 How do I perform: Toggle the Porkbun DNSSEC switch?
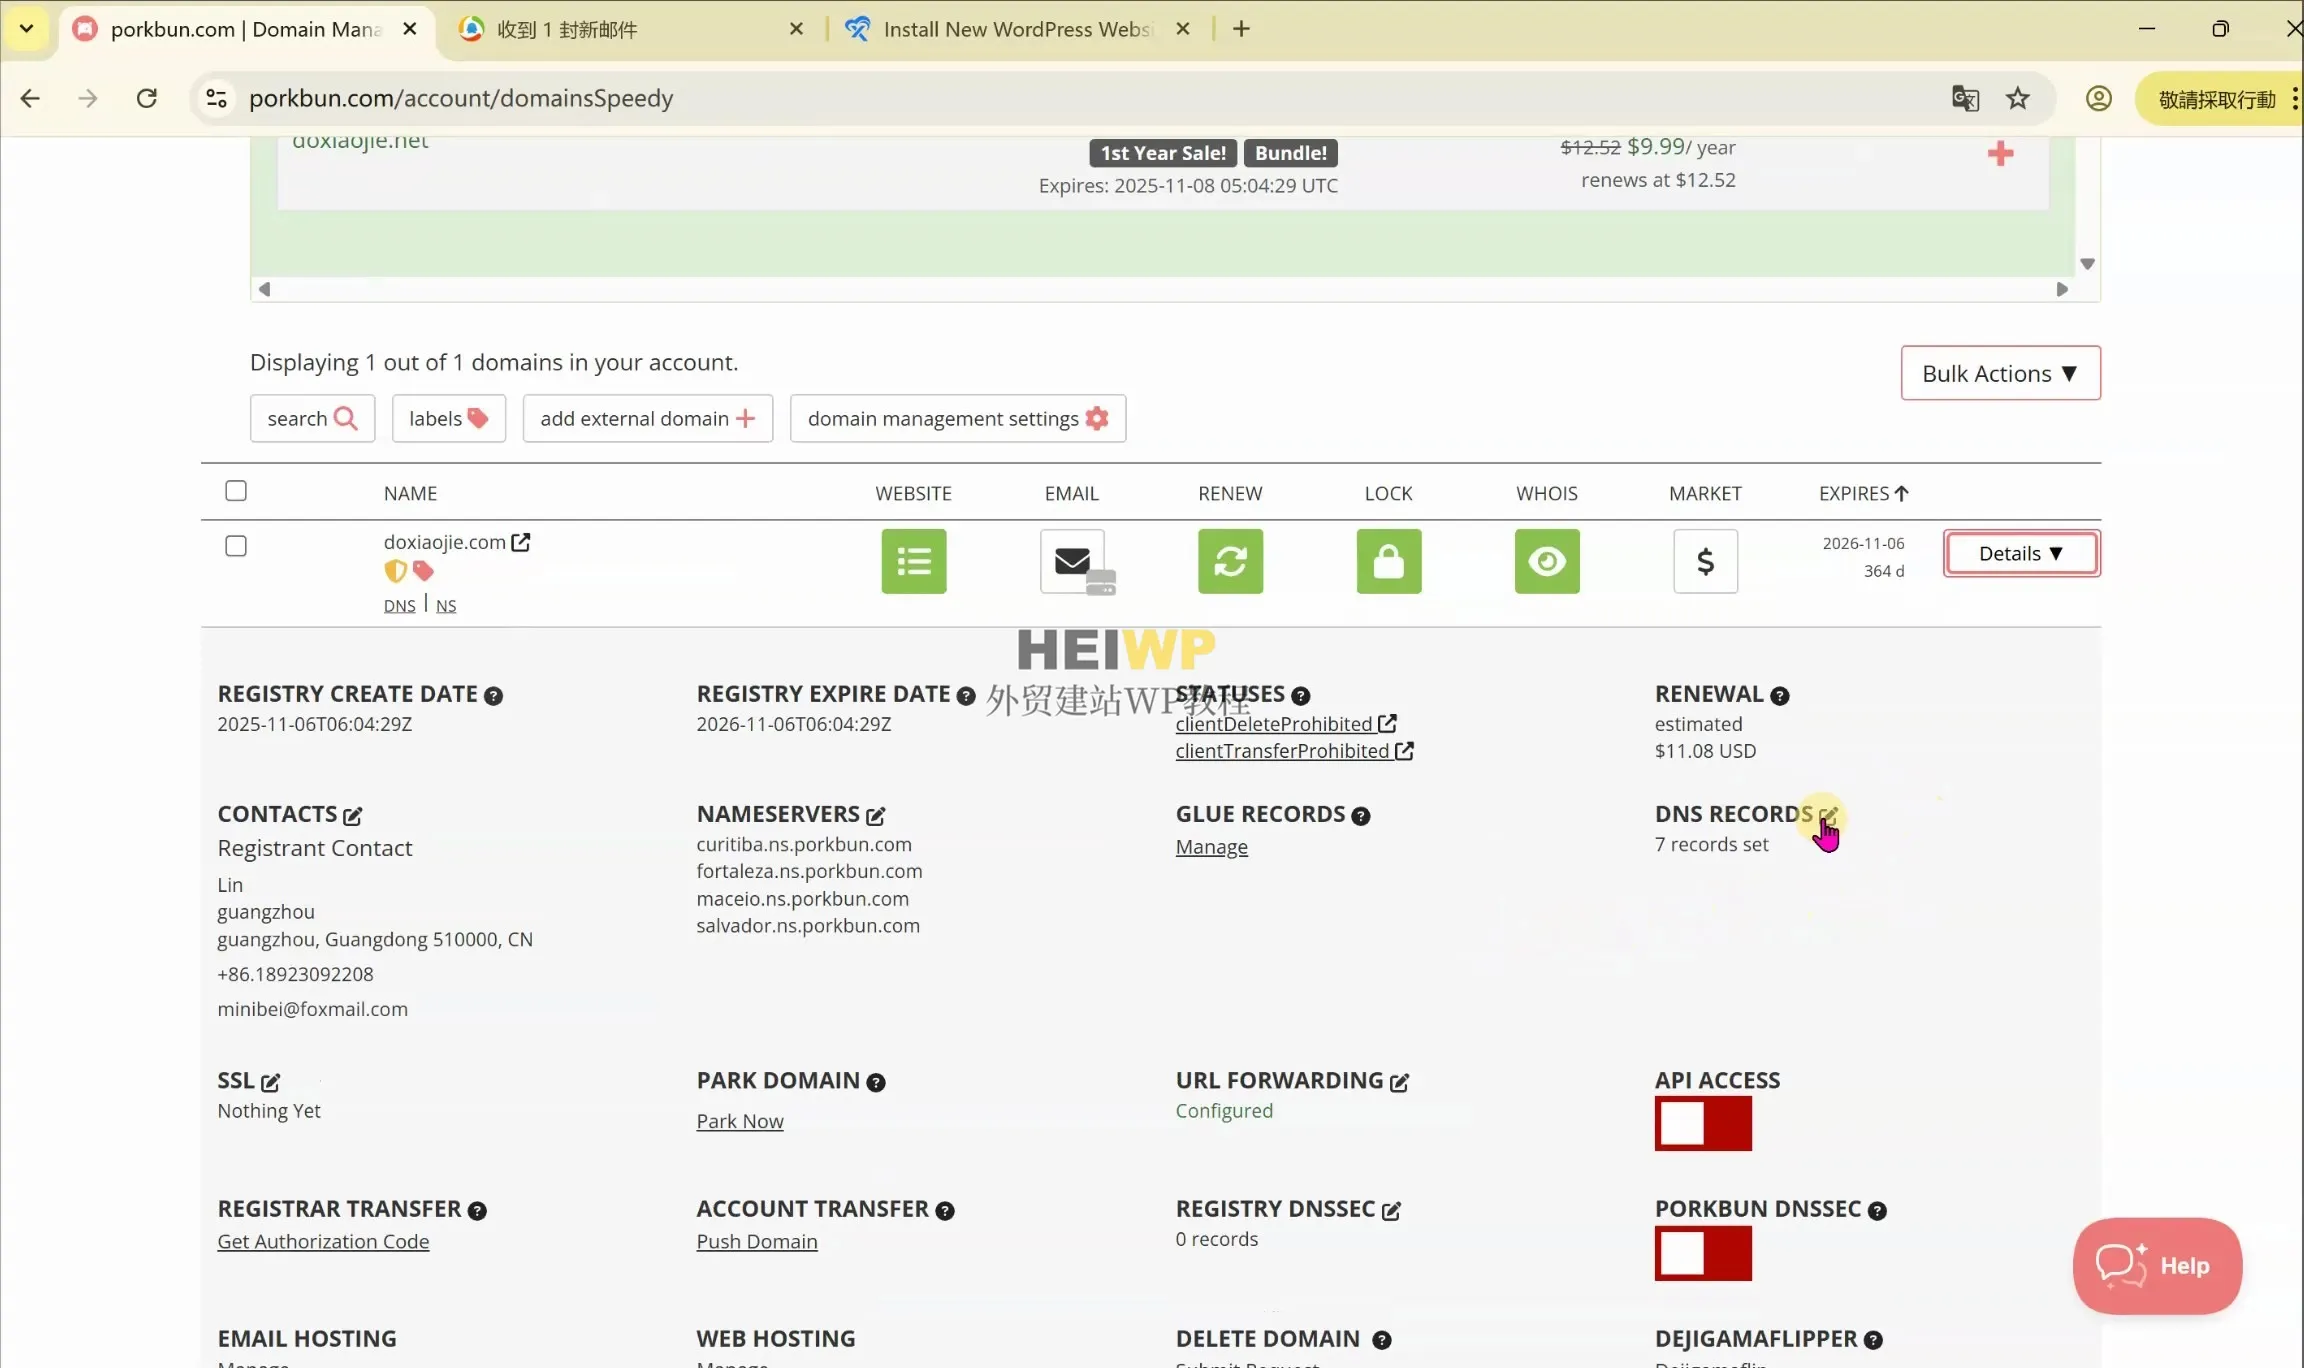click(1702, 1253)
